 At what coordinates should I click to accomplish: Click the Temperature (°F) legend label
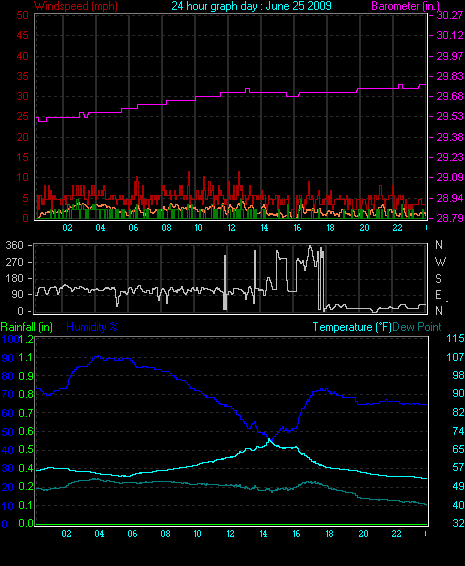pos(352,327)
